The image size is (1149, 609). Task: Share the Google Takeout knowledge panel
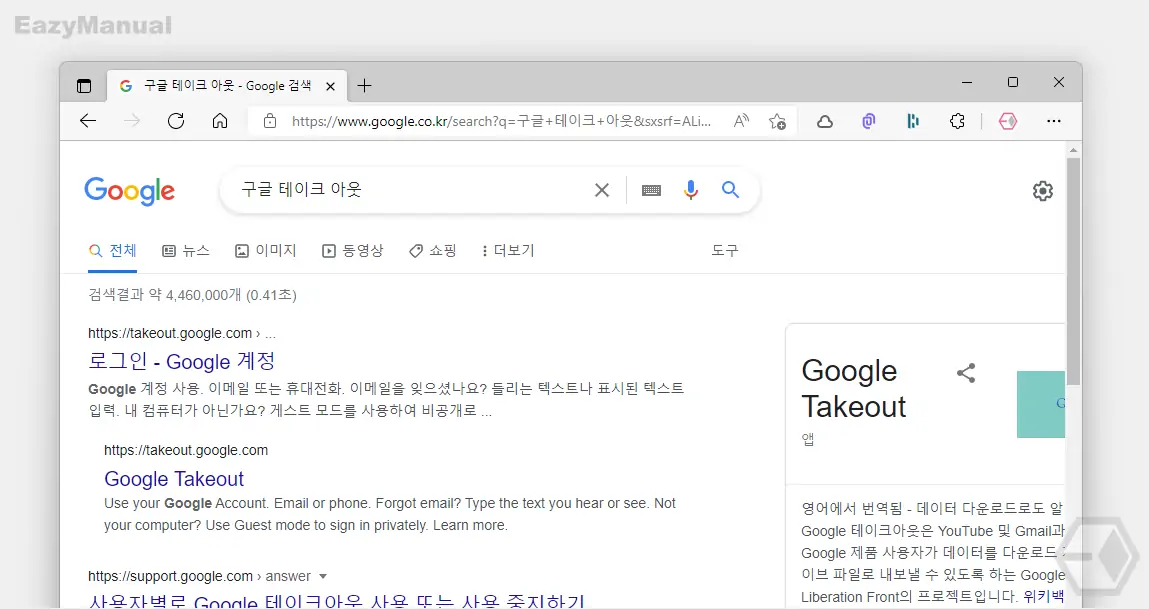[966, 373]
